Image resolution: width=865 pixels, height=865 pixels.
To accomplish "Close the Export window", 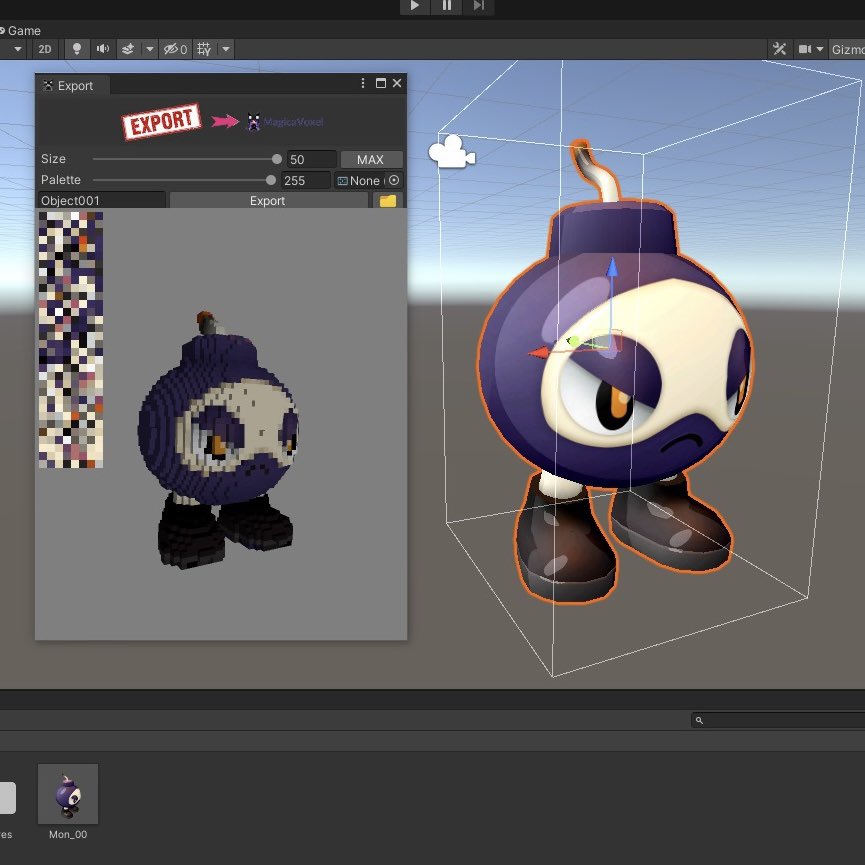I will [x=397, y=83].
